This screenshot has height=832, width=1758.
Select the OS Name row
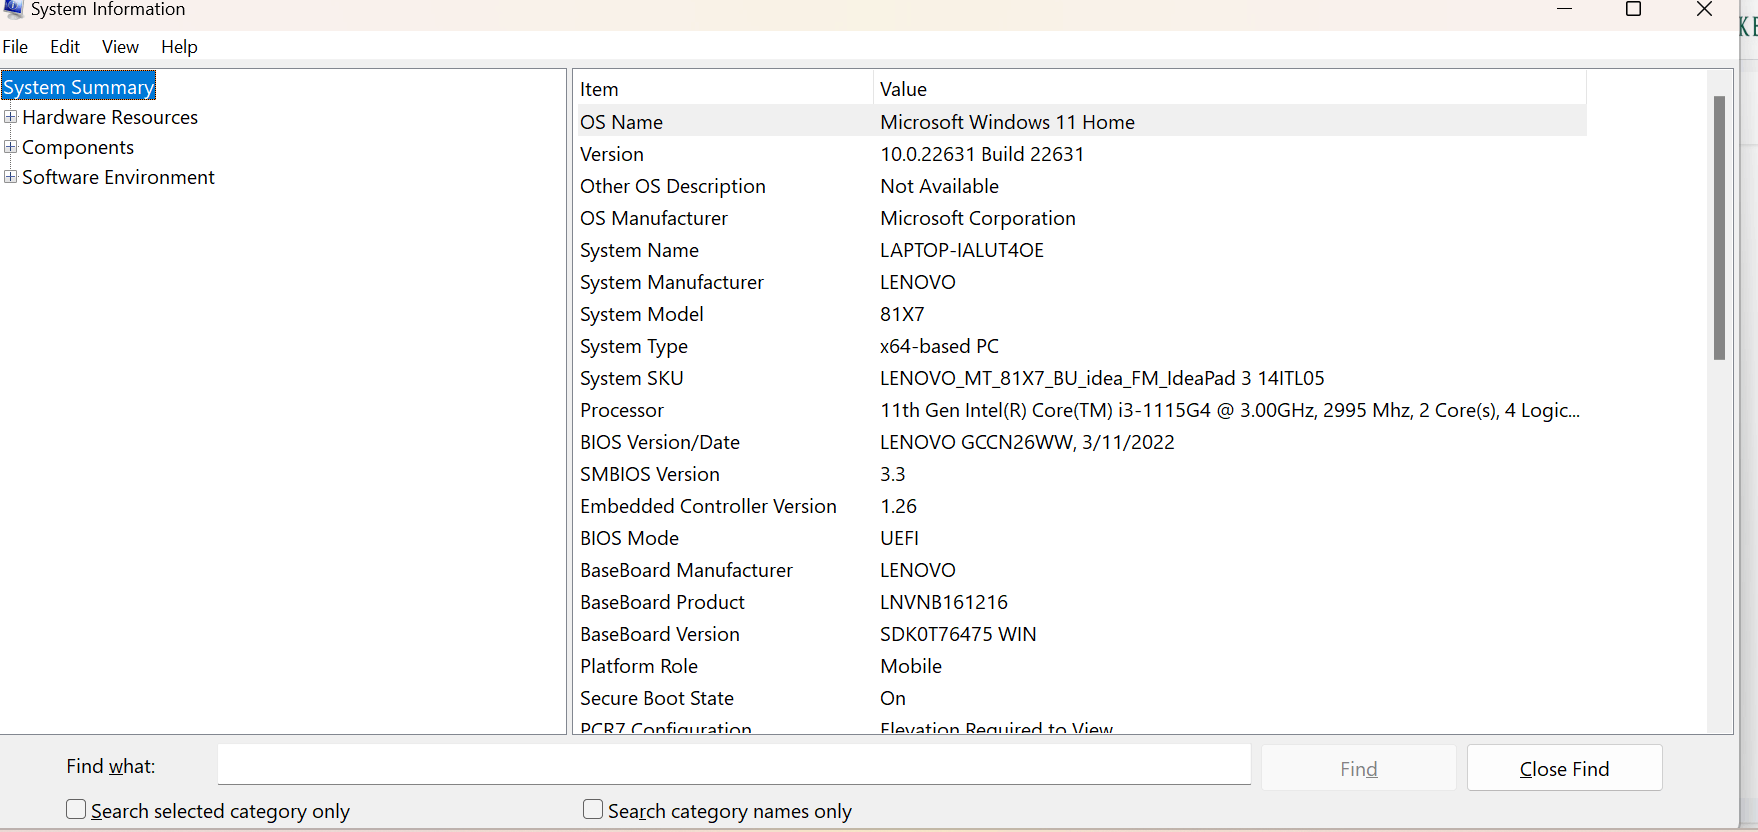[x=1081, y=122]
